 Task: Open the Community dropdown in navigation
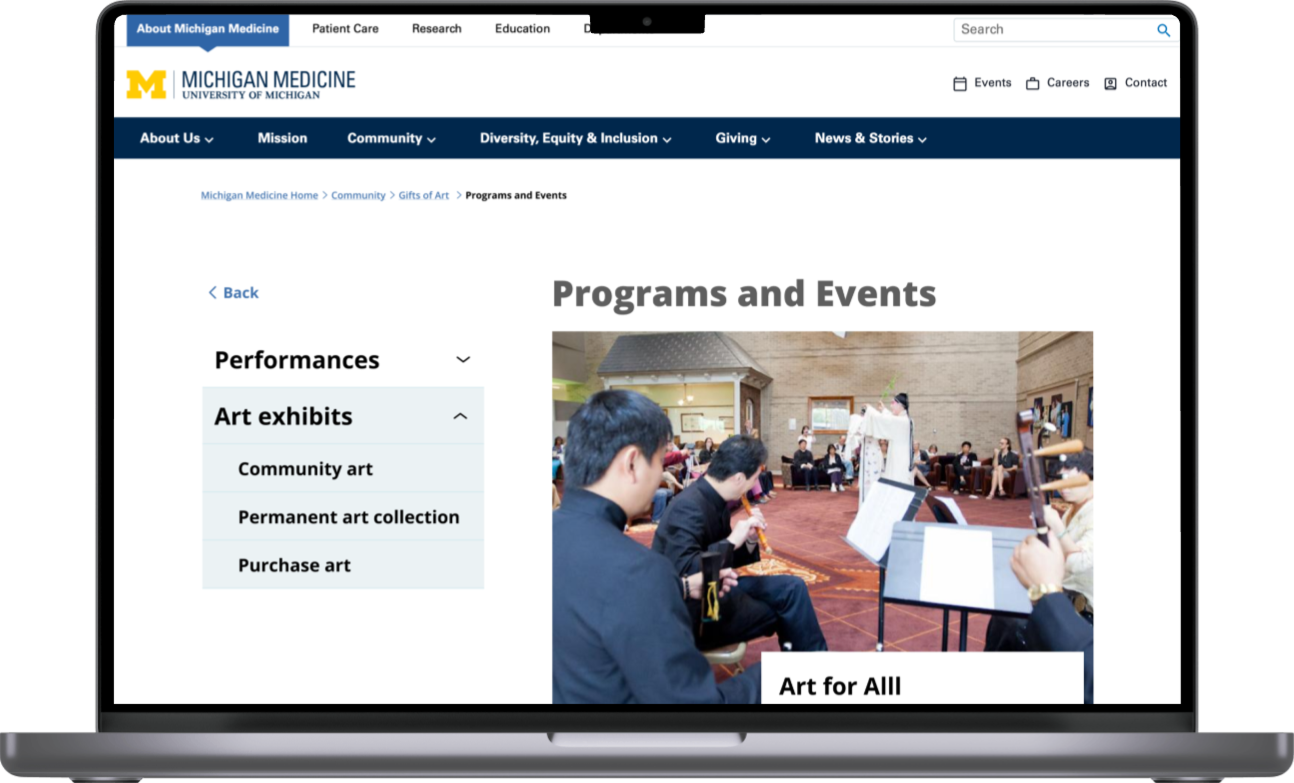pos(391,139)
